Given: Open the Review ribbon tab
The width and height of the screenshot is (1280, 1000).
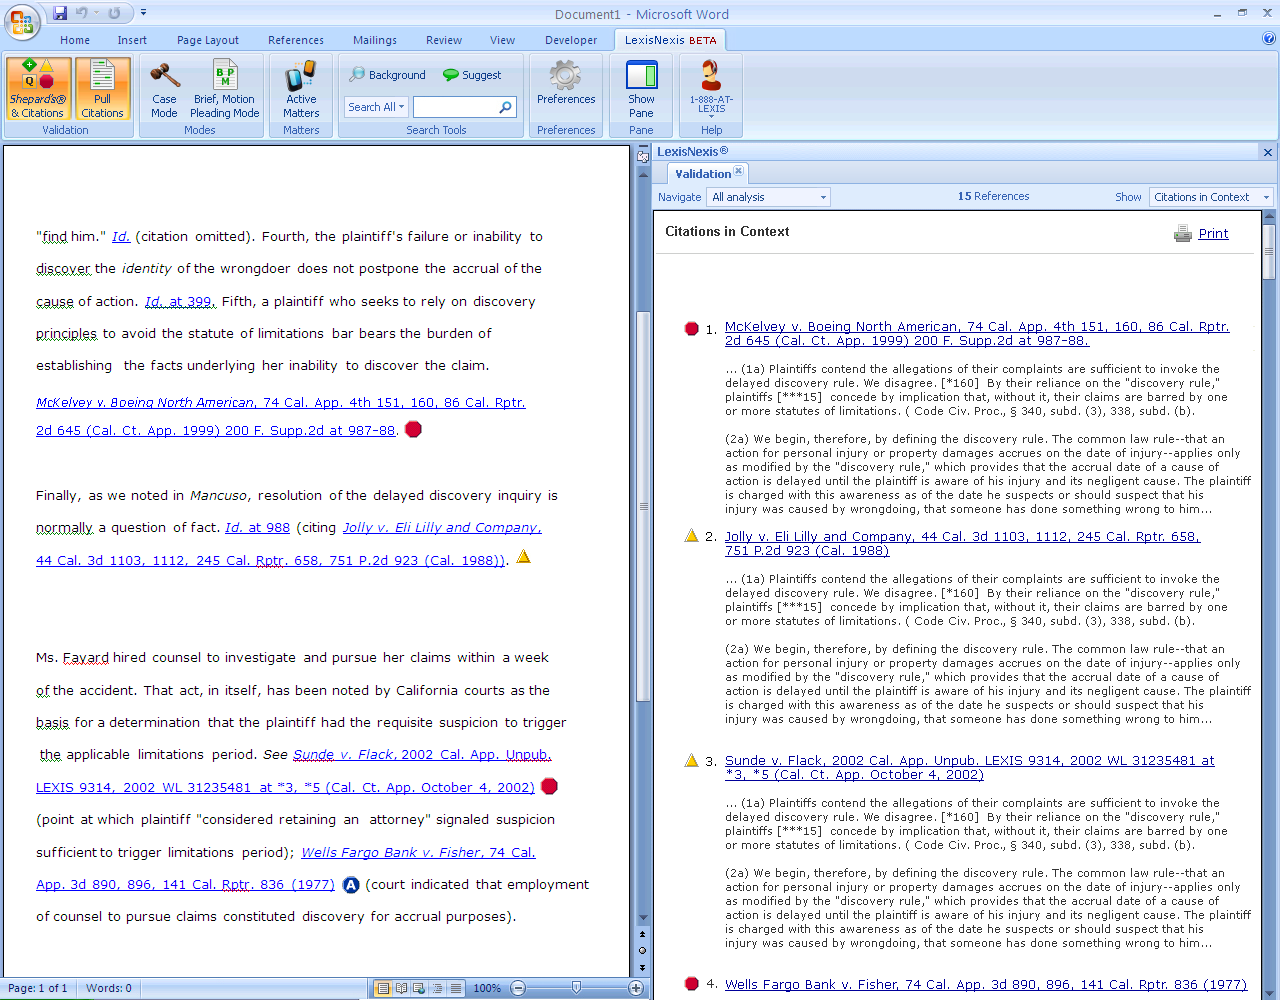Looking at the screenshot, I should pyautogui.click(x=444, y=40).
